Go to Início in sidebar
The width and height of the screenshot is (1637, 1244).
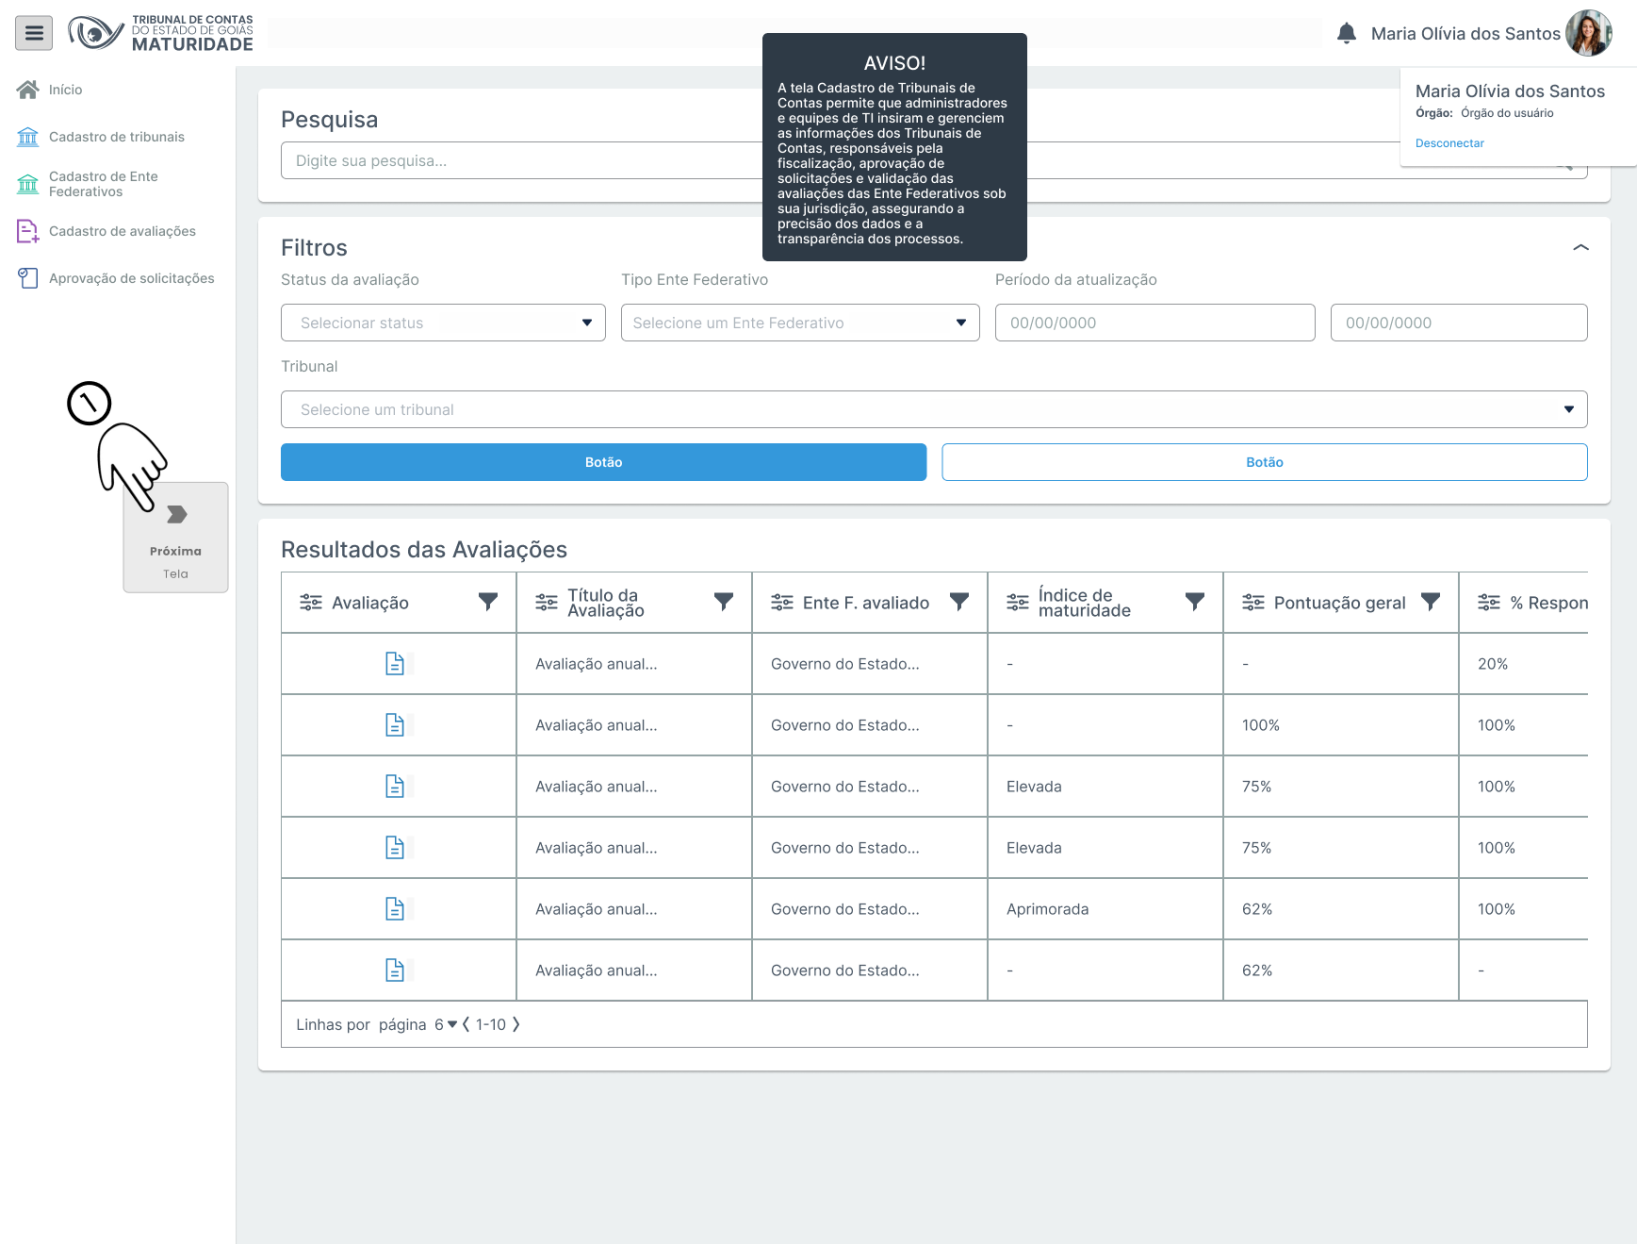point(65,90)
